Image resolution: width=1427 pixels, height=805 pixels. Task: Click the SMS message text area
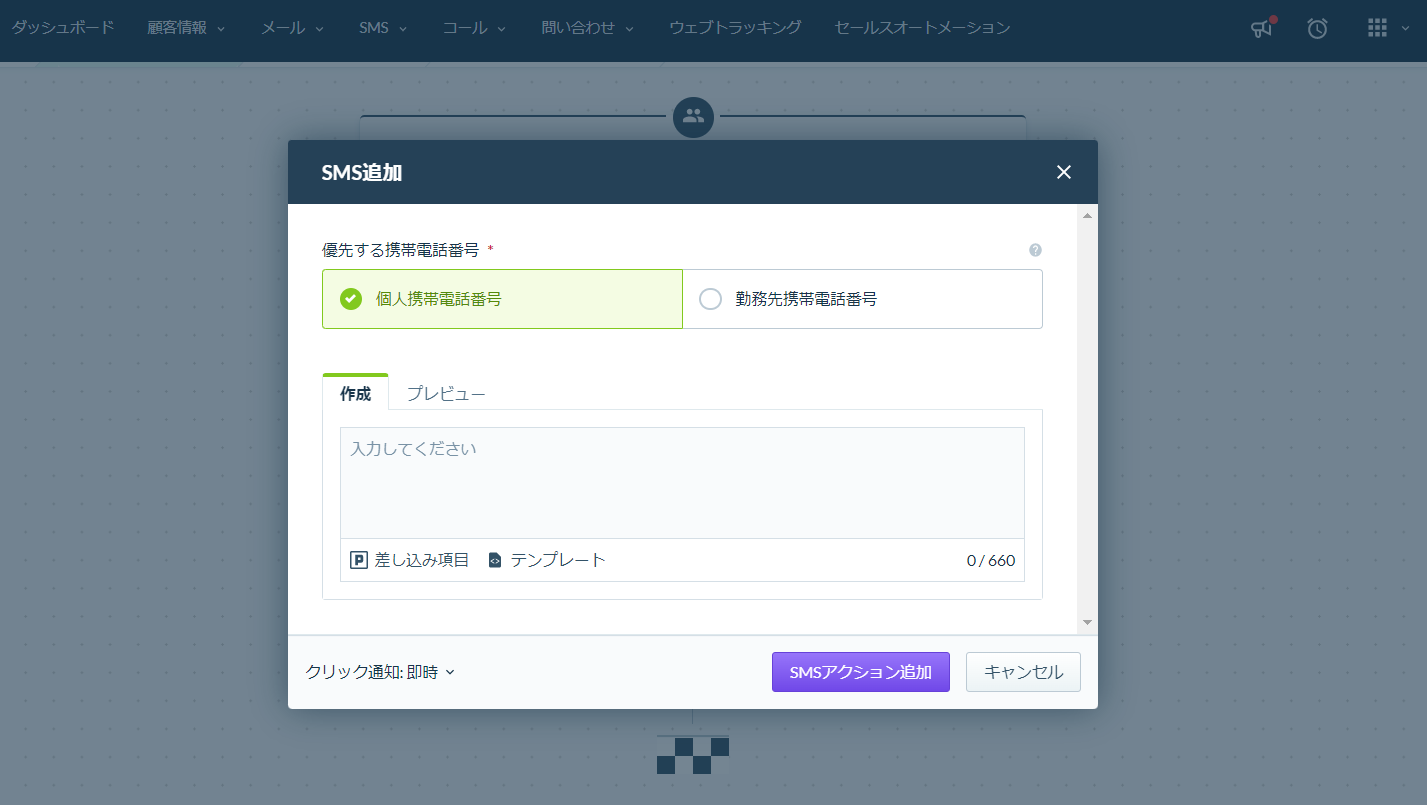682,483
